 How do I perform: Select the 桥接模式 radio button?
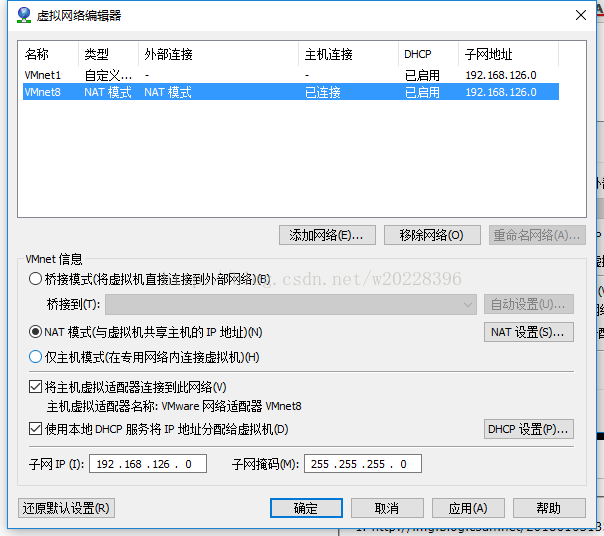35,279
